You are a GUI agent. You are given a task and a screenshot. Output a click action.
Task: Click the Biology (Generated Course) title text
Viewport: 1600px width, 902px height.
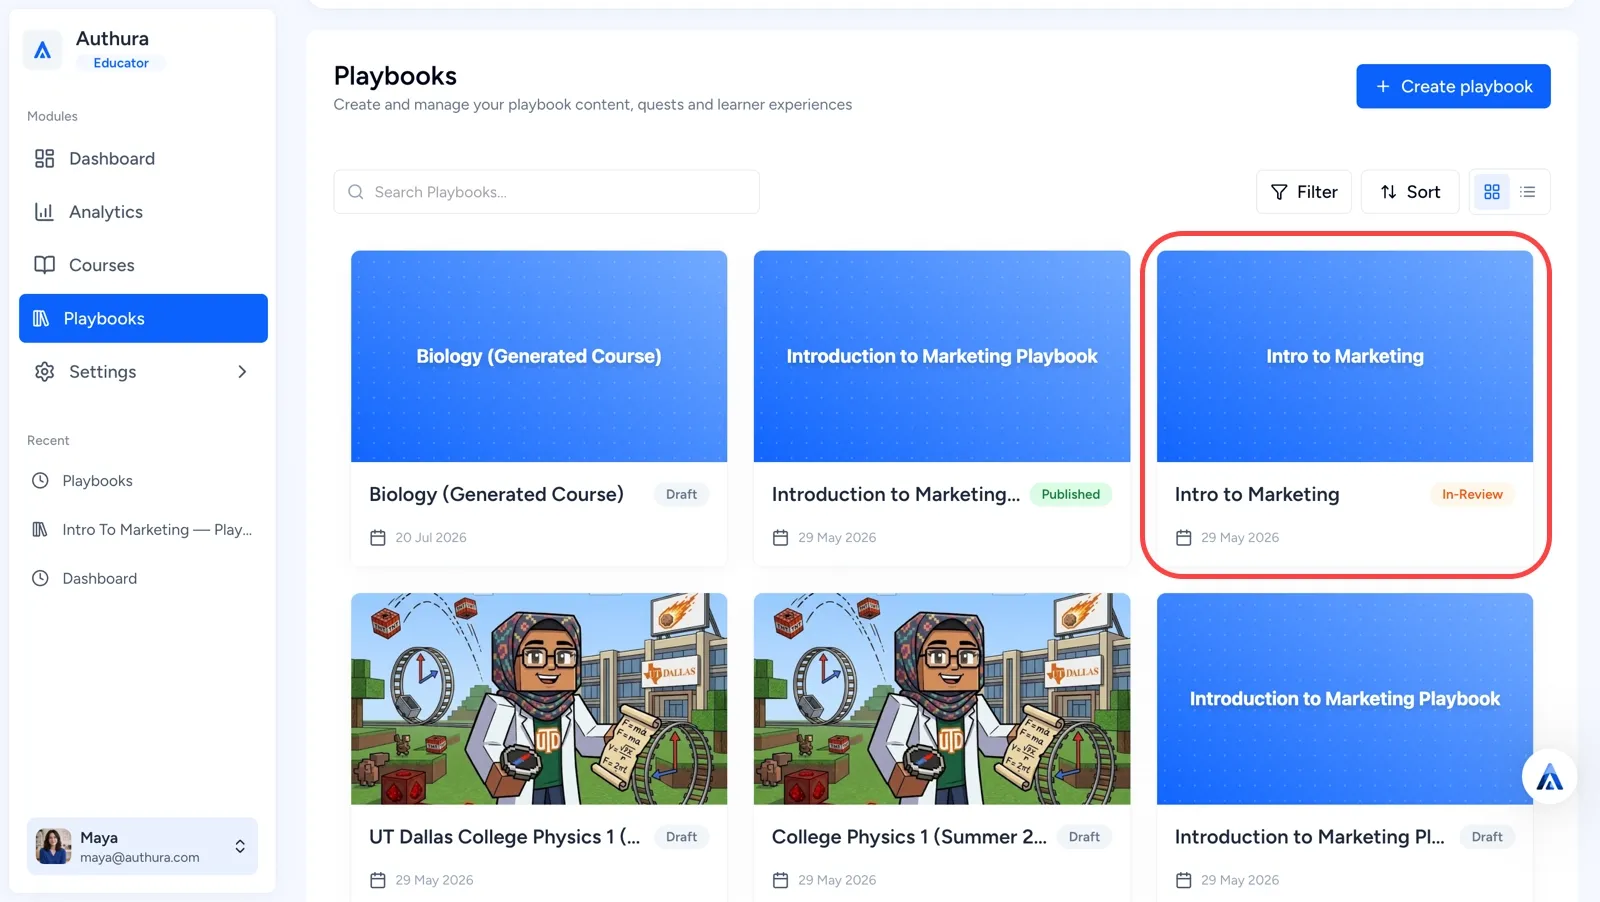[x=496, y=494]
